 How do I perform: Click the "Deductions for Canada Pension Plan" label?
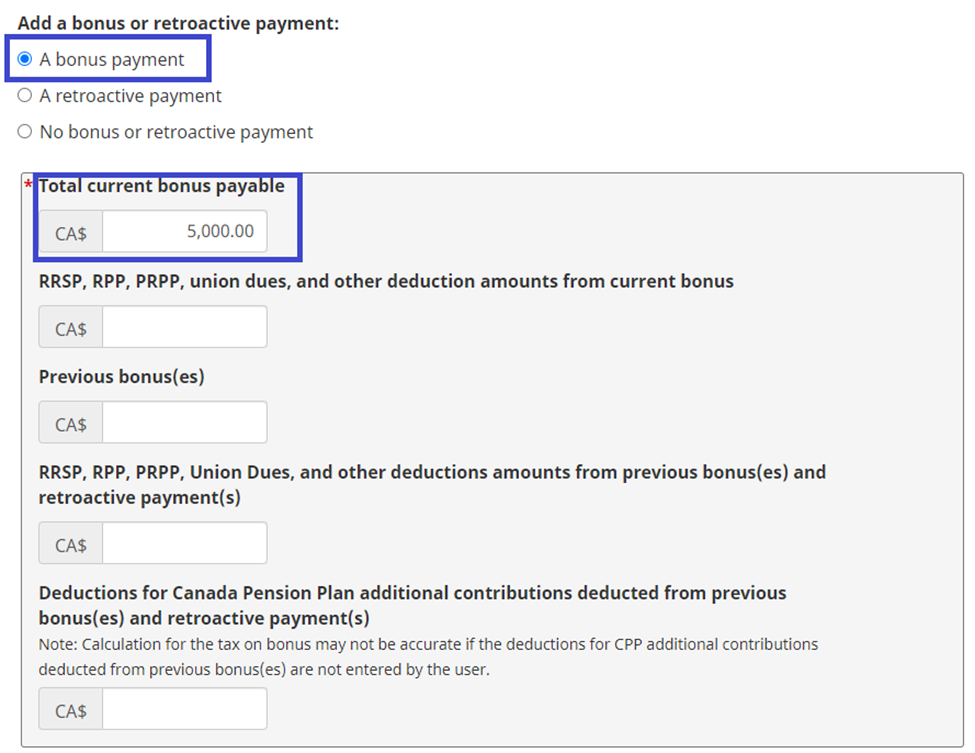(x=412, y=593)
